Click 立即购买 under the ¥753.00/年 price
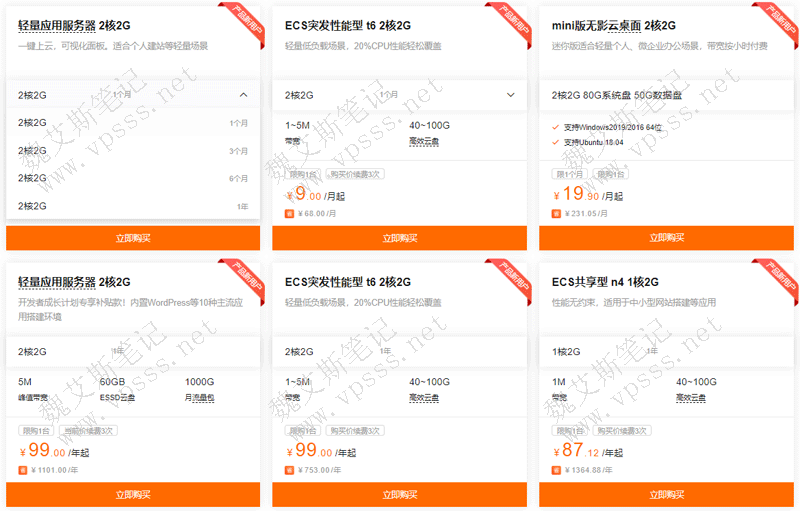The width and height of the screenshot is (800, 511). pyautogui.click(x=399, y=495)
